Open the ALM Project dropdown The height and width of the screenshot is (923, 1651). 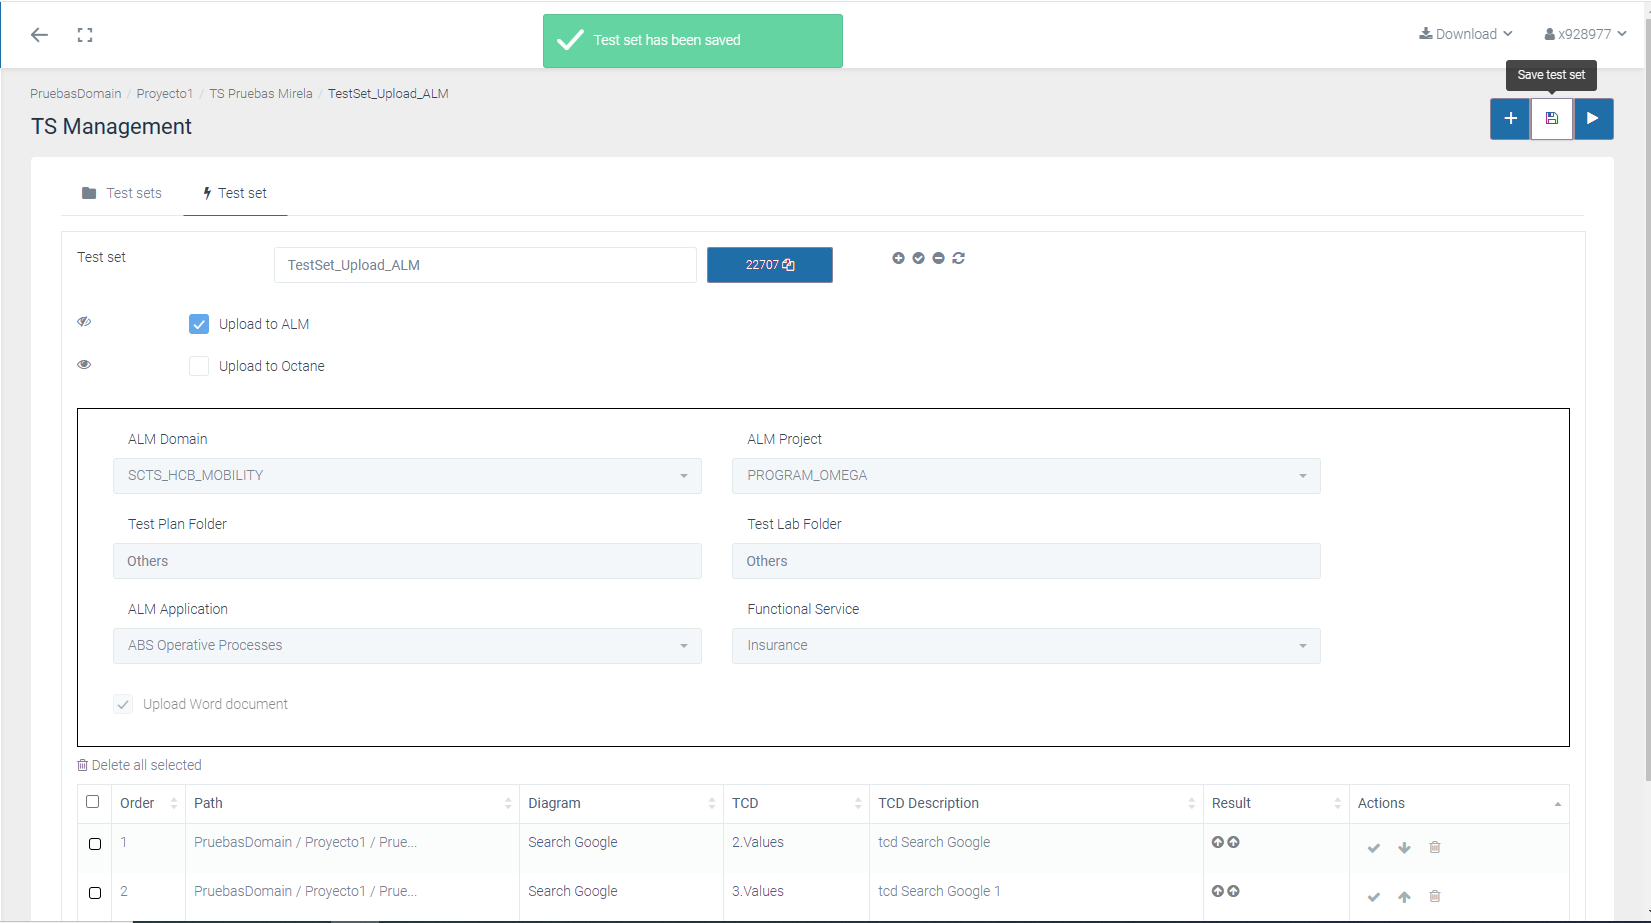[1025, 476]
